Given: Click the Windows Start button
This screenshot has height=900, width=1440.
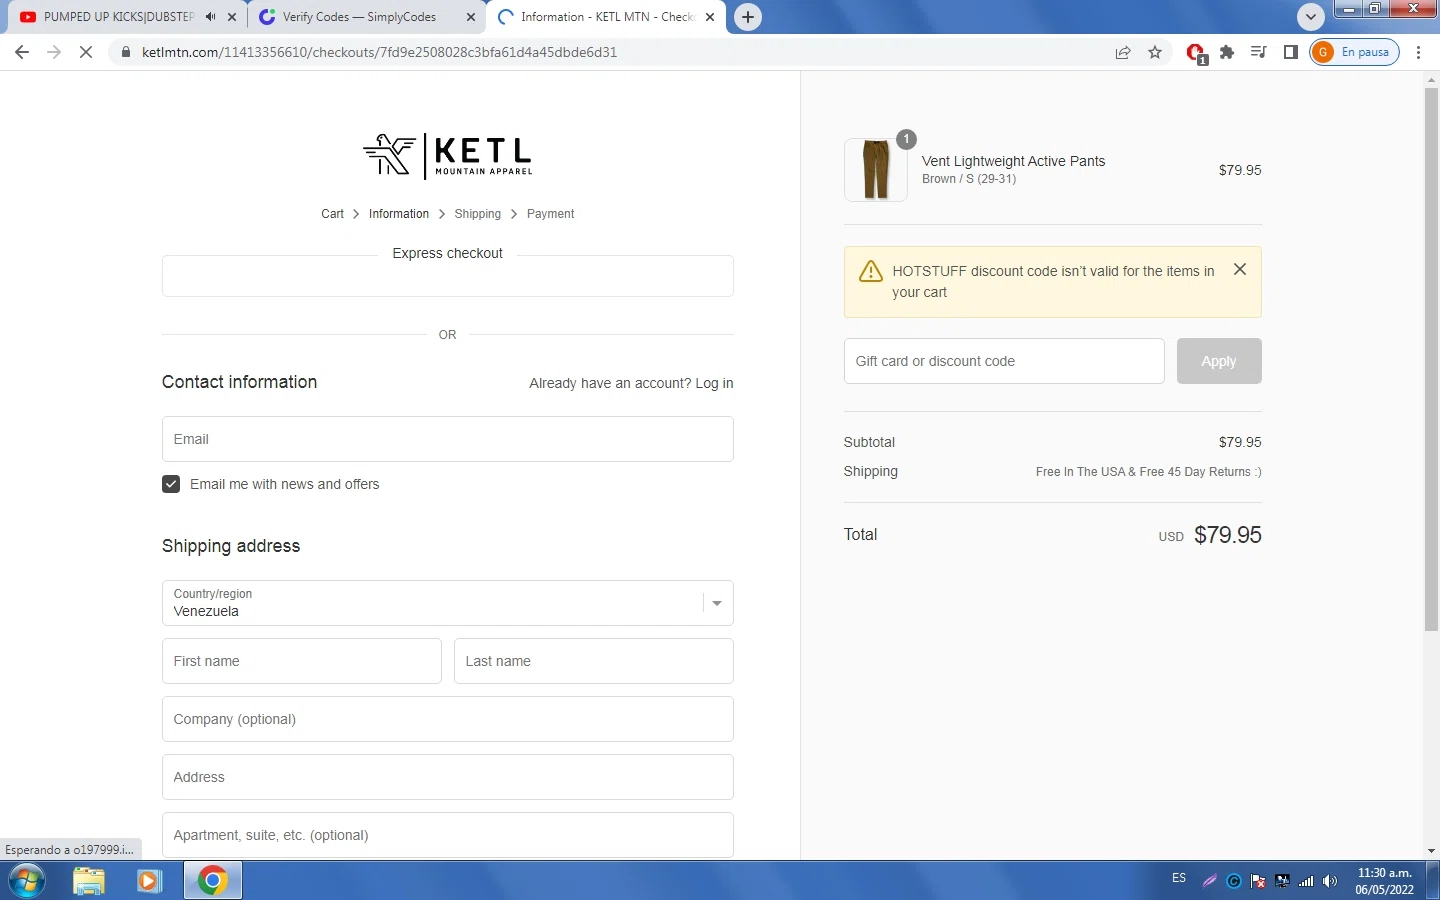Looking at the screenshot, I should tap(27, 881).
